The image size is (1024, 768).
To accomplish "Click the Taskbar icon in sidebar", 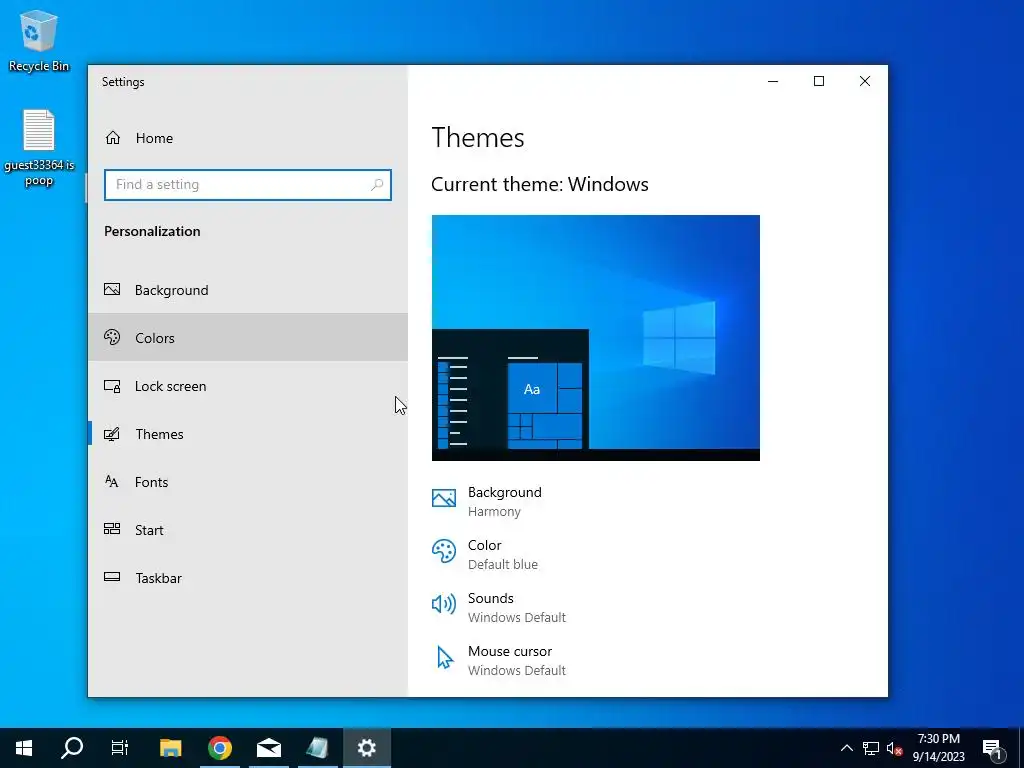I will point(112,577).
